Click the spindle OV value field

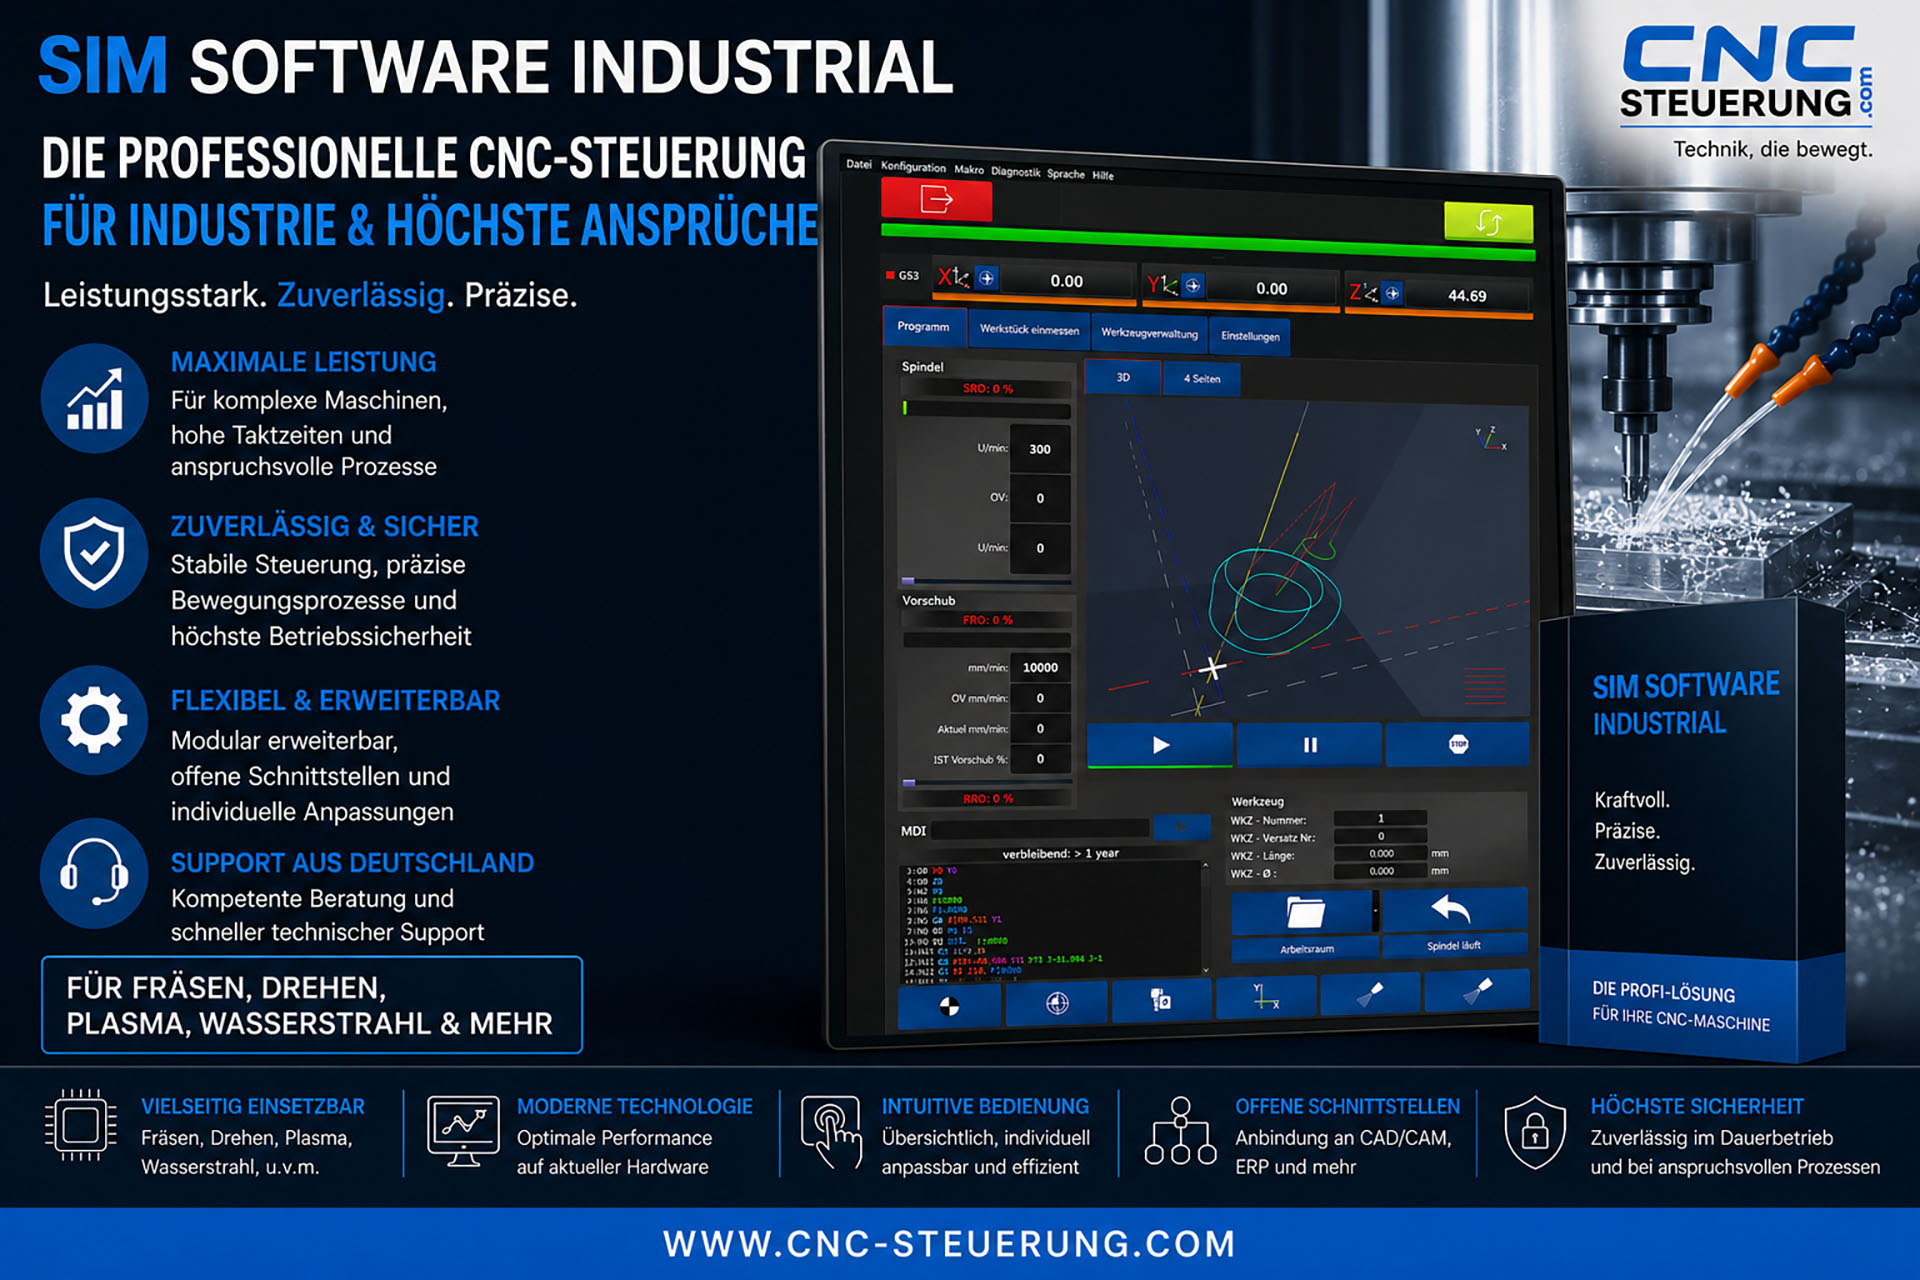pos(1040,498)
